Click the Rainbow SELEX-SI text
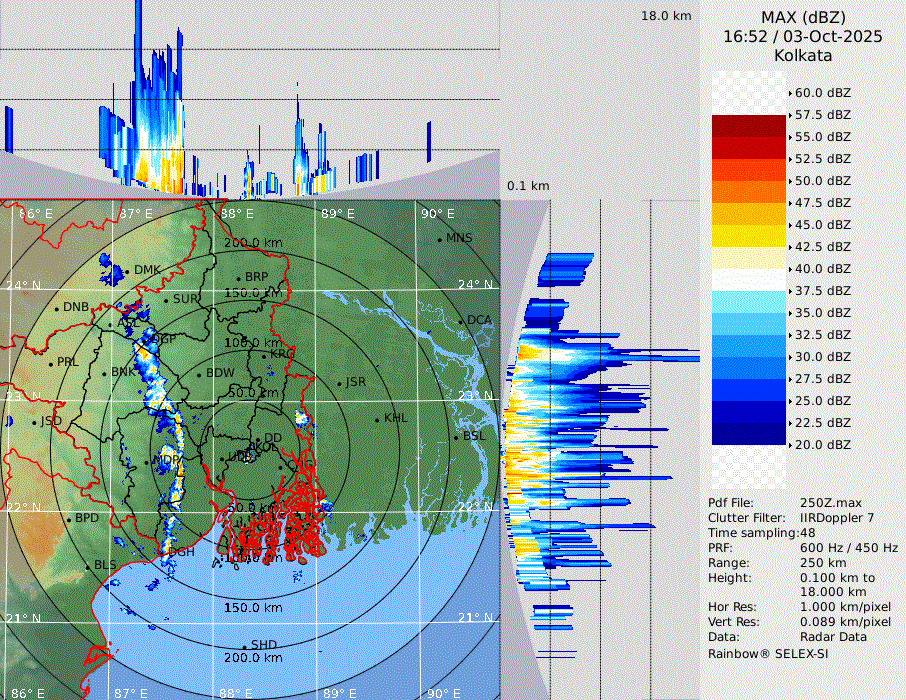Image resolution: width=906 pixels, height=700 pixels. tap(768, 653)
